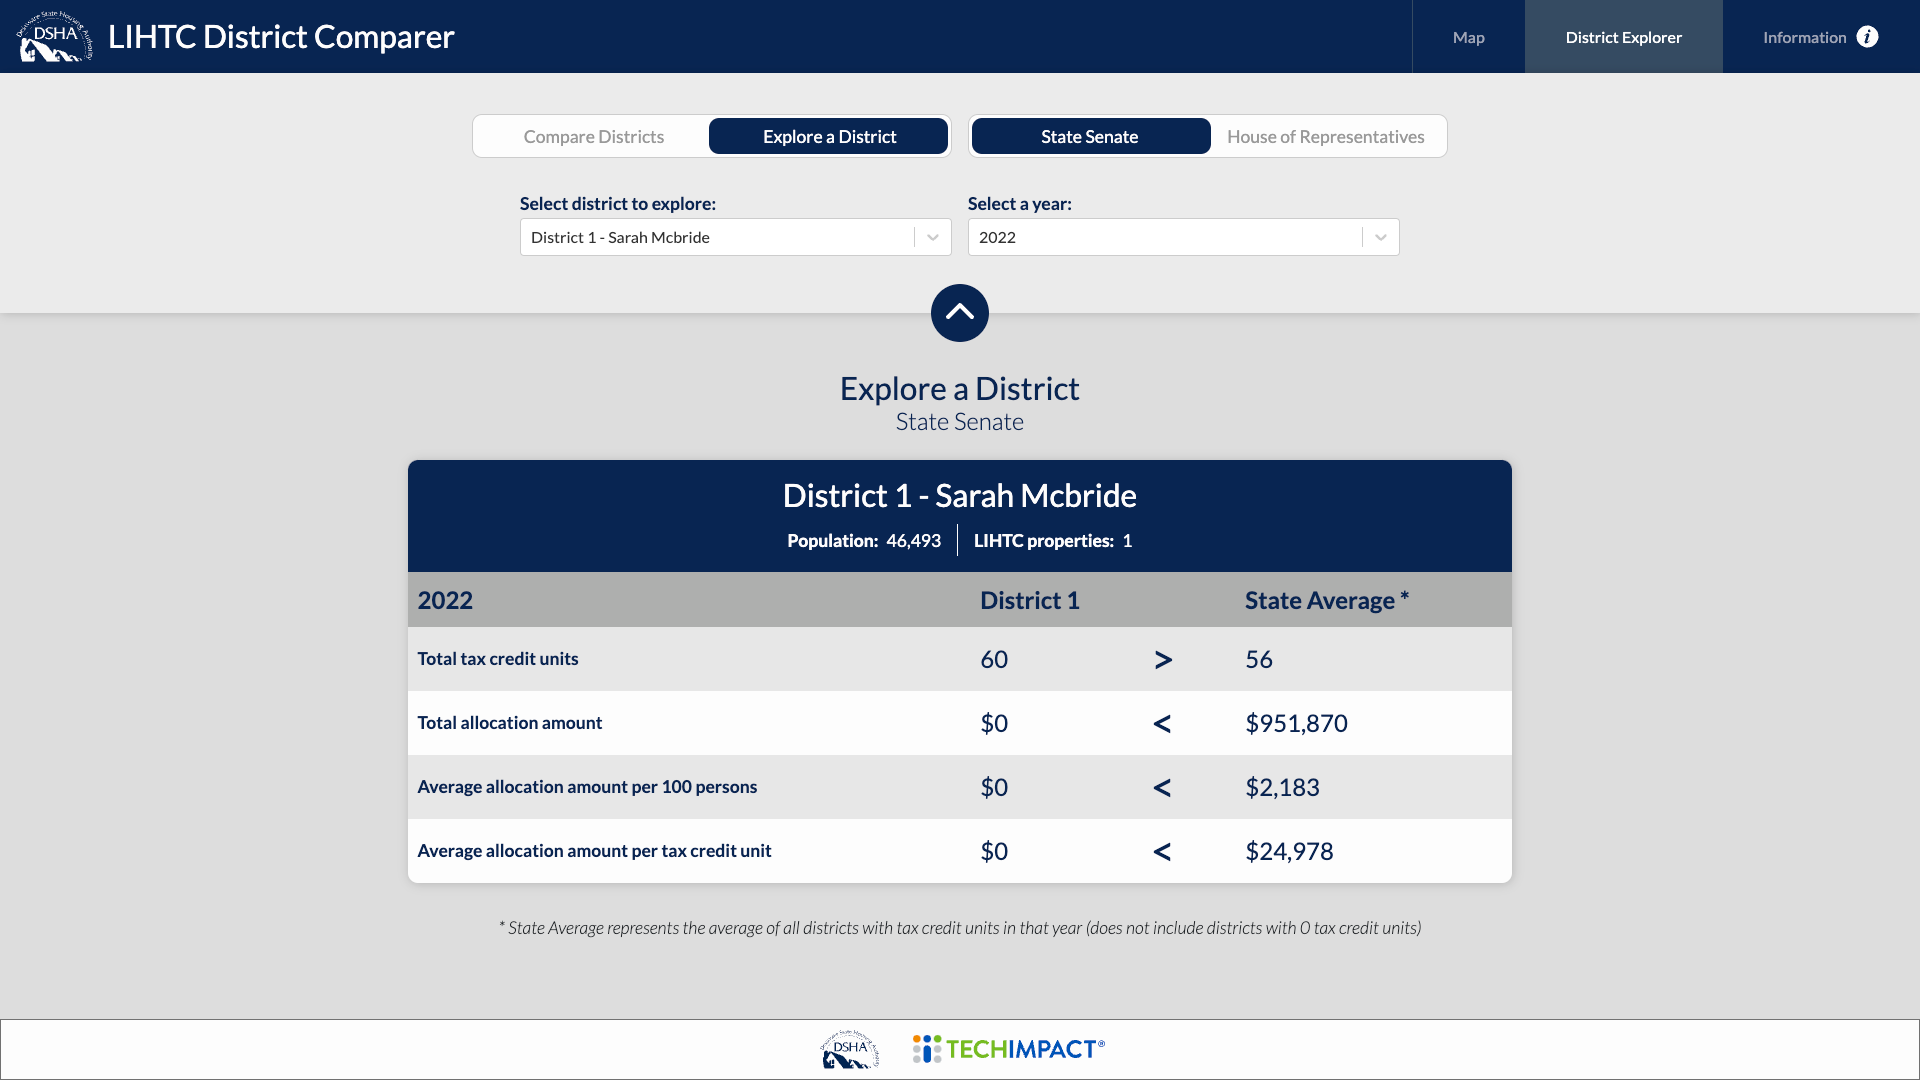Viewport: 1920px width, 1080px height.
Task: Click the 56 state average units value
Action: [1259, 659]
